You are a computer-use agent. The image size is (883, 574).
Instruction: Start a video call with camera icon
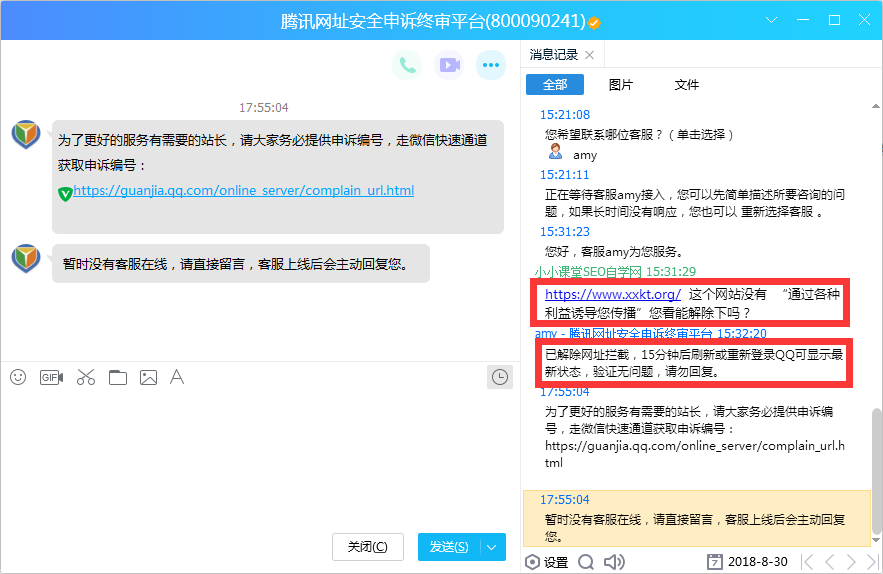[449, 65]
